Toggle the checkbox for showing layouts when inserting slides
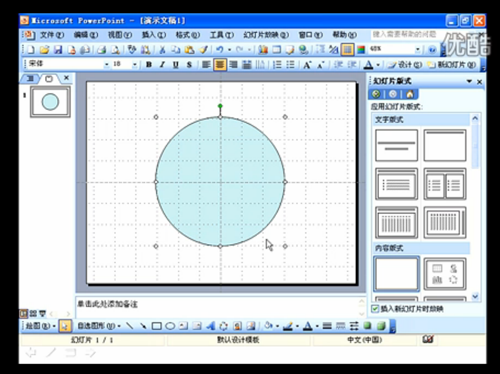Screen dimensions: 500x374 (x=375, y=309)
